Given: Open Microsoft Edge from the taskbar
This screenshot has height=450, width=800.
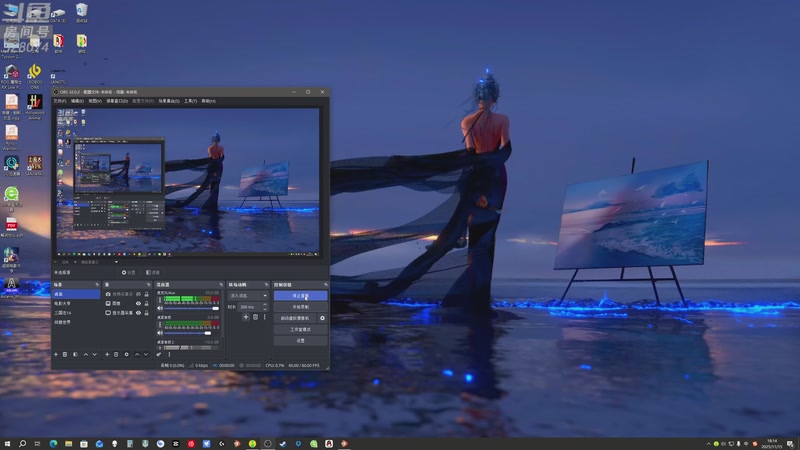Looking at the screenshot, I should coord(53,443).
